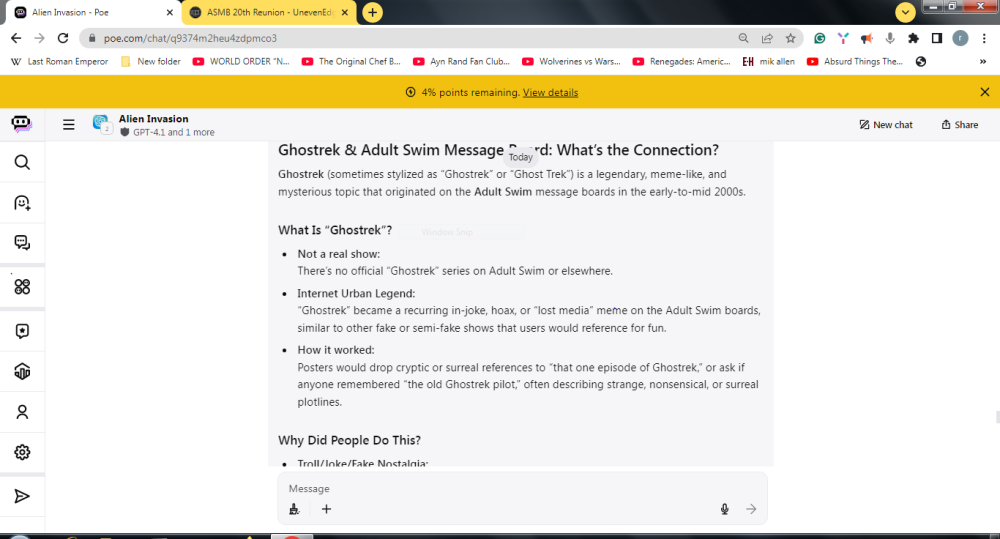Open the Renegades: Americ... bookmark
Screen dimensions: 1000x539
click(x=682, y=62)
